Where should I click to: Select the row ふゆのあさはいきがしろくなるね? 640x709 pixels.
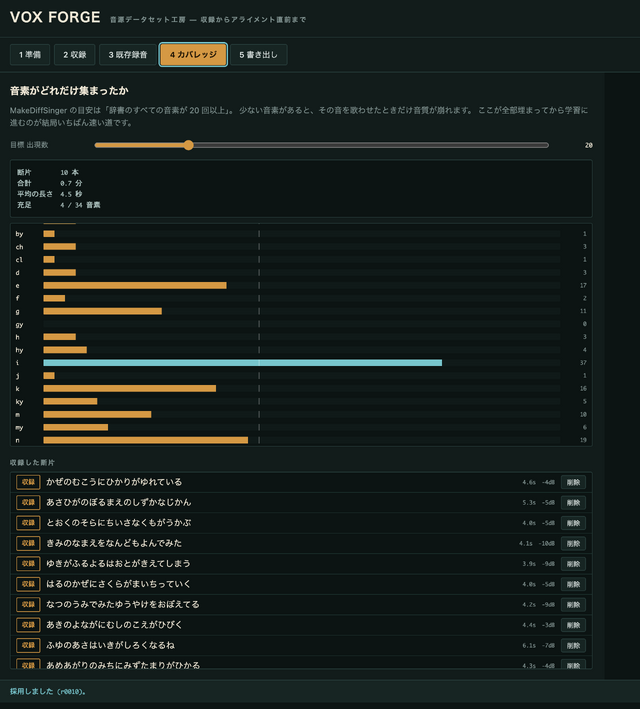(x=301, y=645)
